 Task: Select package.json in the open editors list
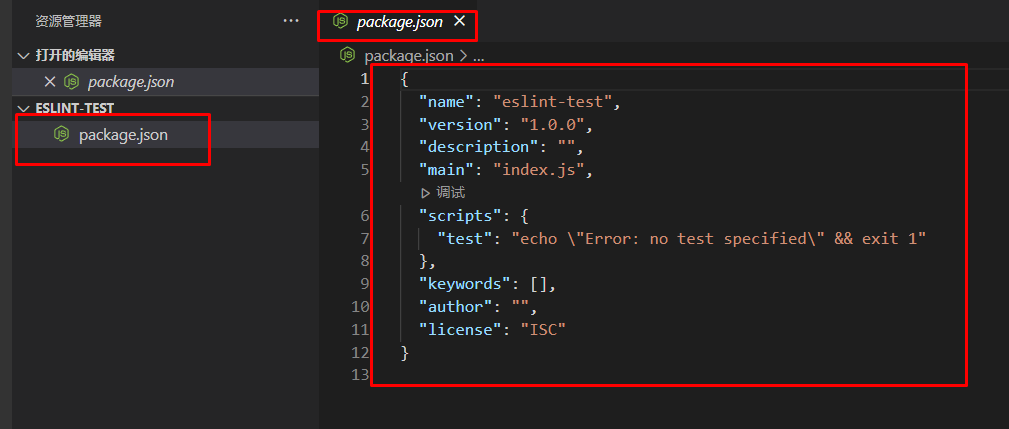(131, 82)
